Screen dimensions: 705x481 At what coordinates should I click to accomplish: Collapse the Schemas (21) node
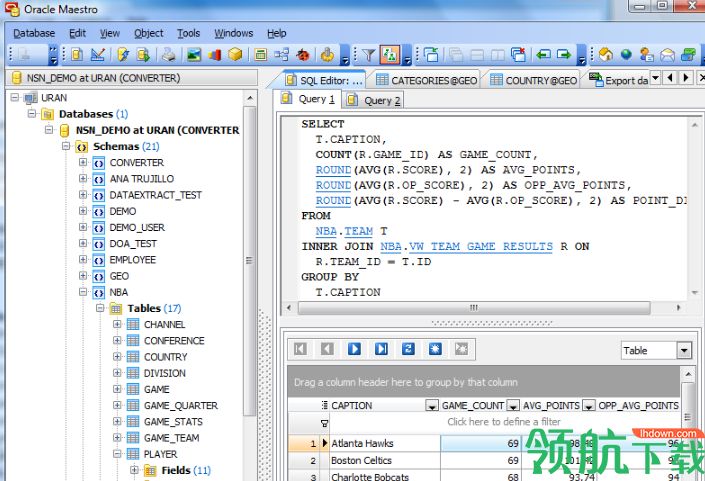pos(66,146)
